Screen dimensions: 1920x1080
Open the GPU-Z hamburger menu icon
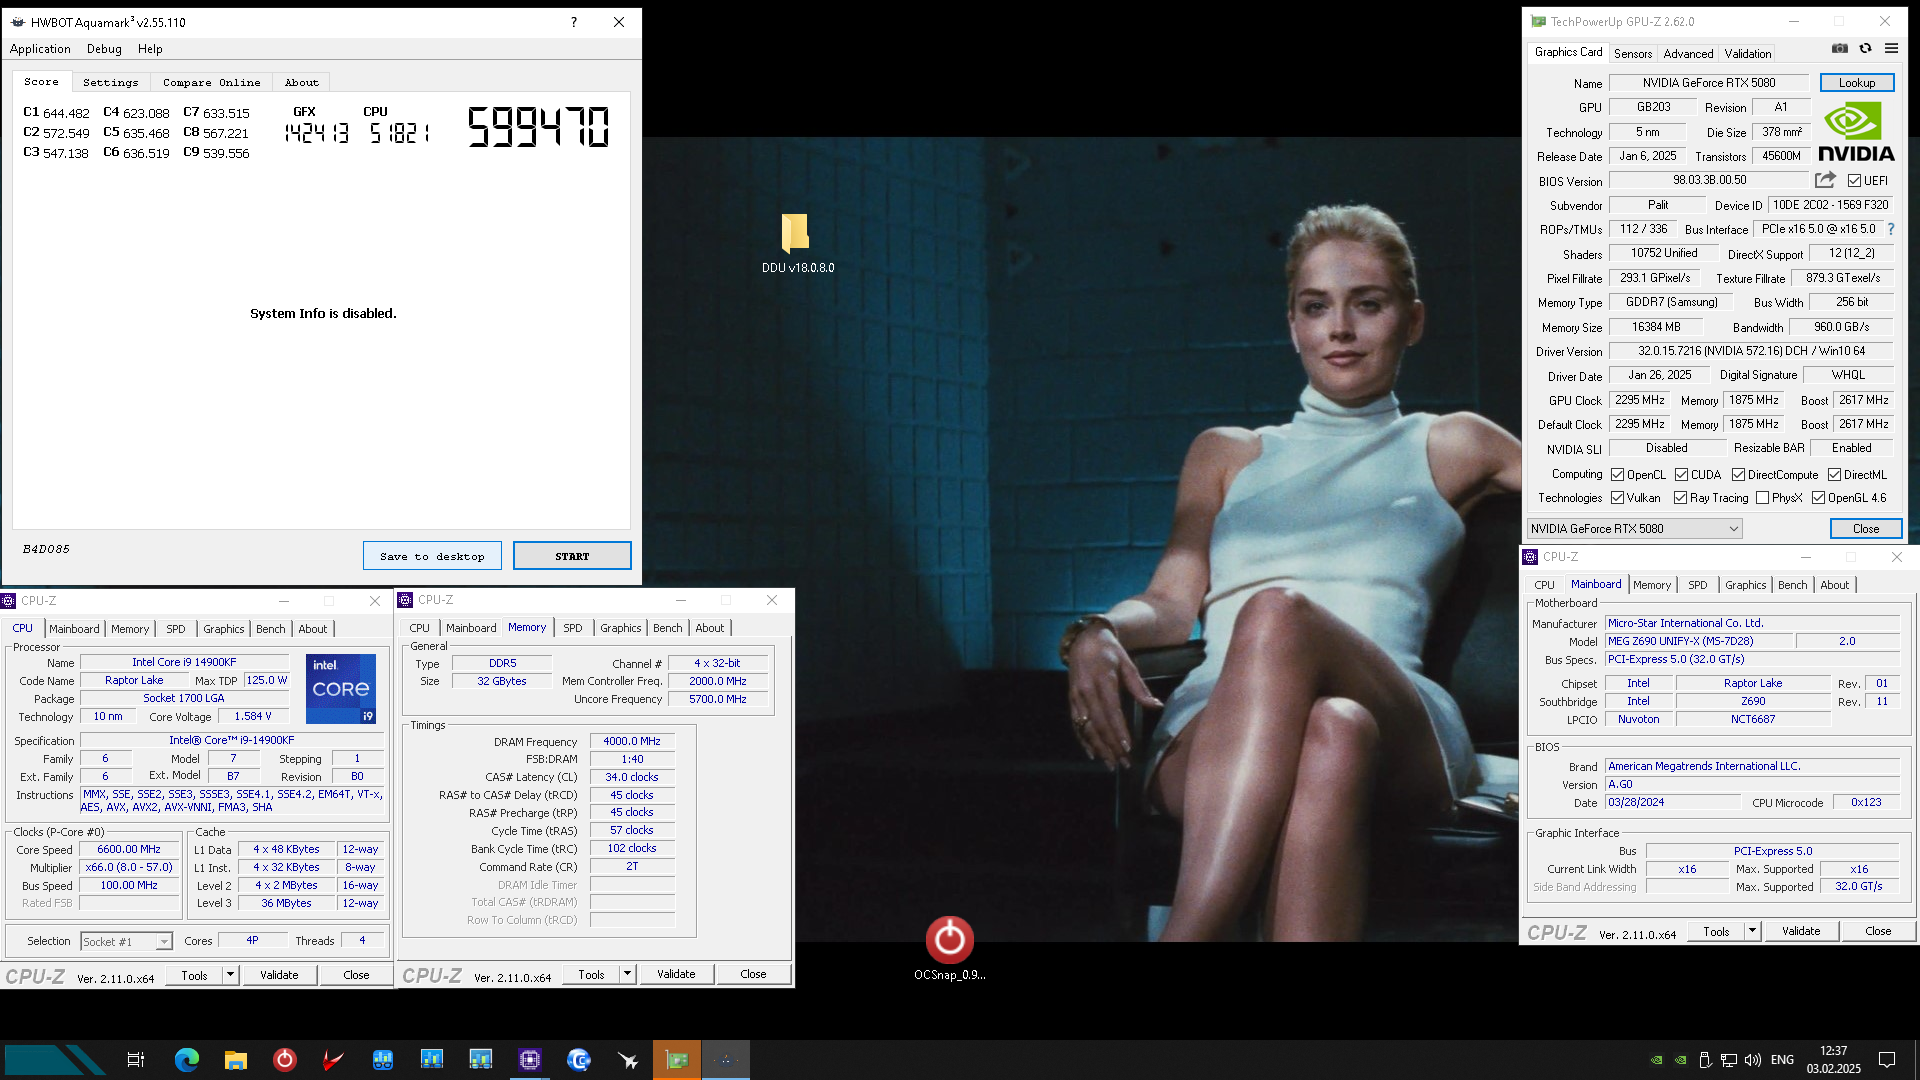pyautogui.click(x=1891, y=48)
